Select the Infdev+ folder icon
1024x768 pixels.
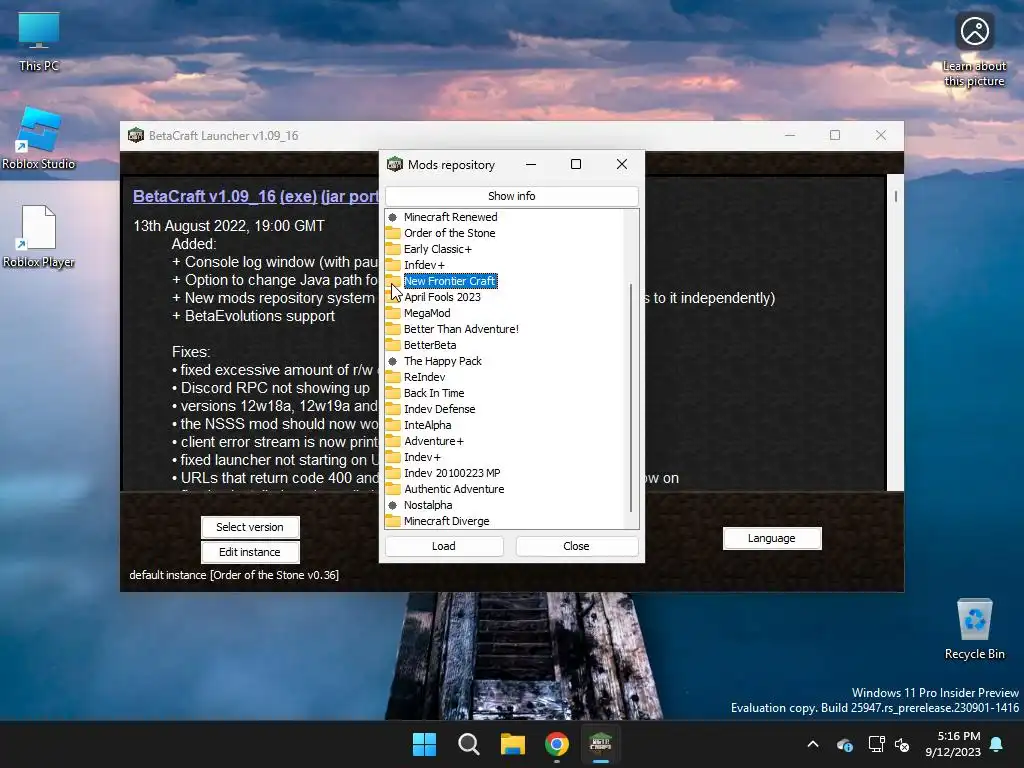pyautogui.click(x=392, y=265)
